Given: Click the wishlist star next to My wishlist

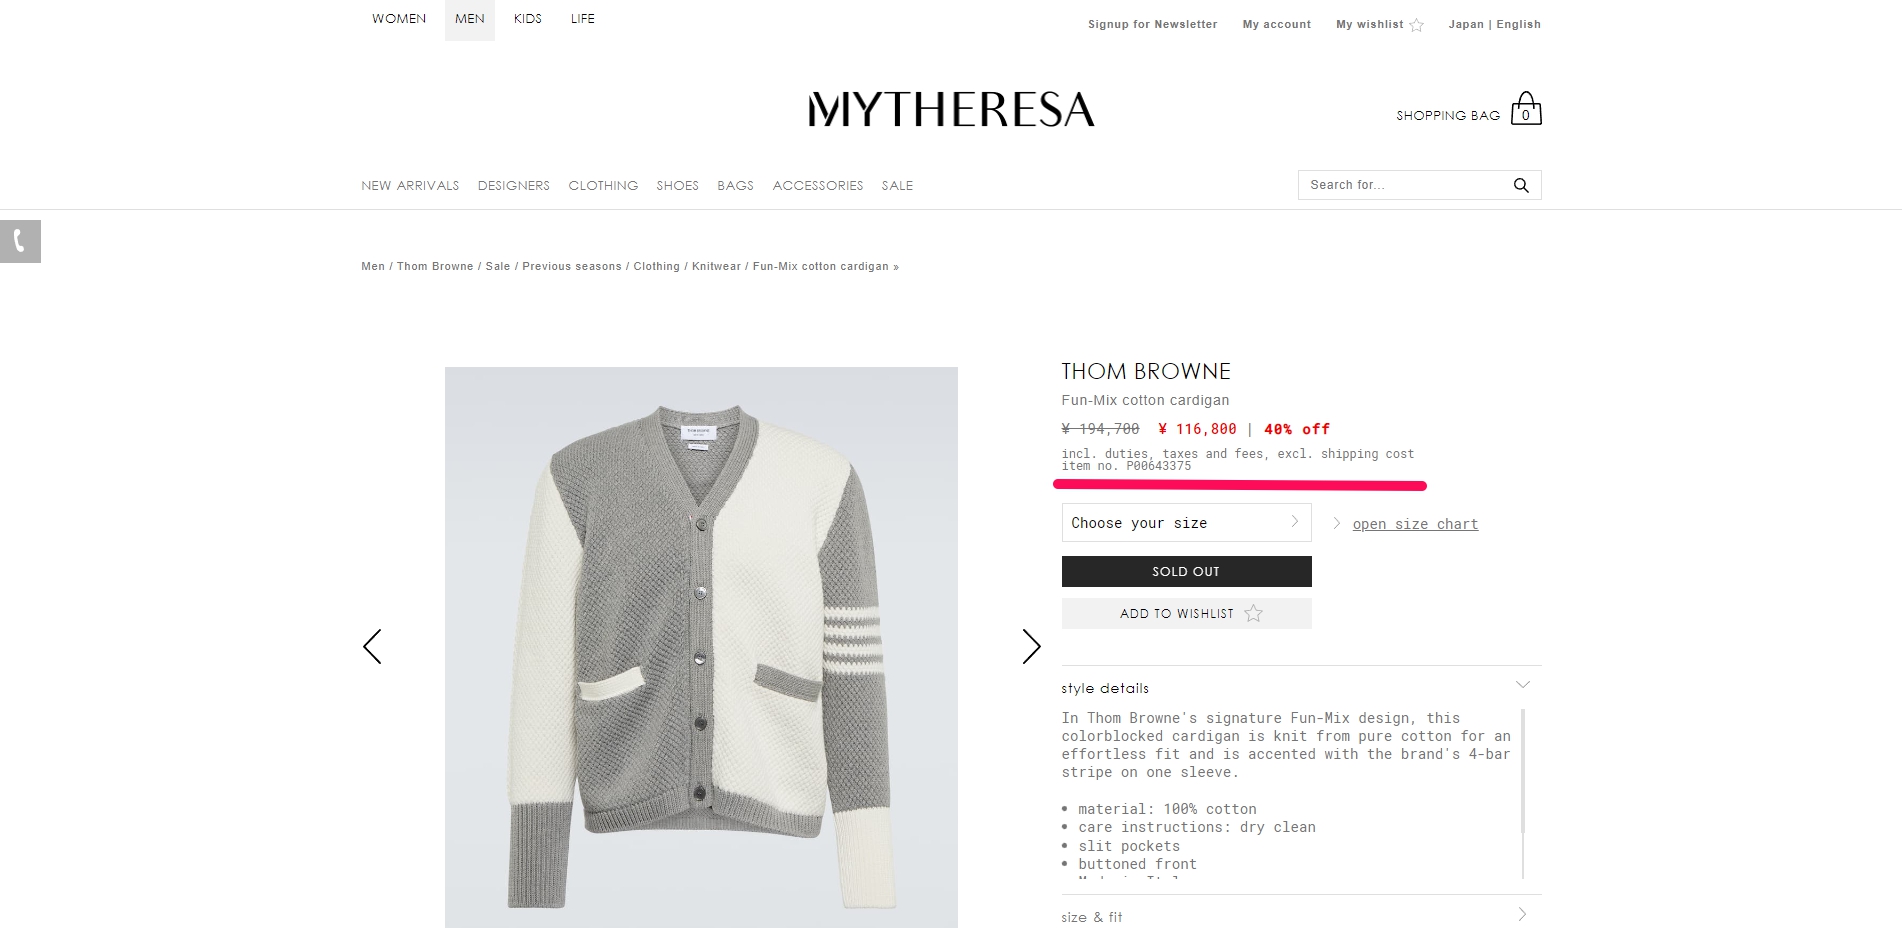Looking at the screenshot, I should (1416, 25).
